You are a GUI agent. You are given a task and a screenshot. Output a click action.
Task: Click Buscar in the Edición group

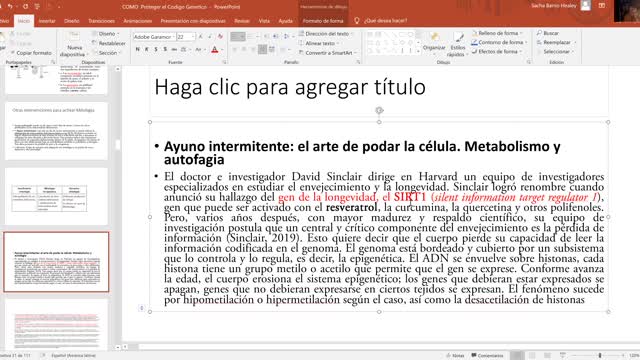548,33
